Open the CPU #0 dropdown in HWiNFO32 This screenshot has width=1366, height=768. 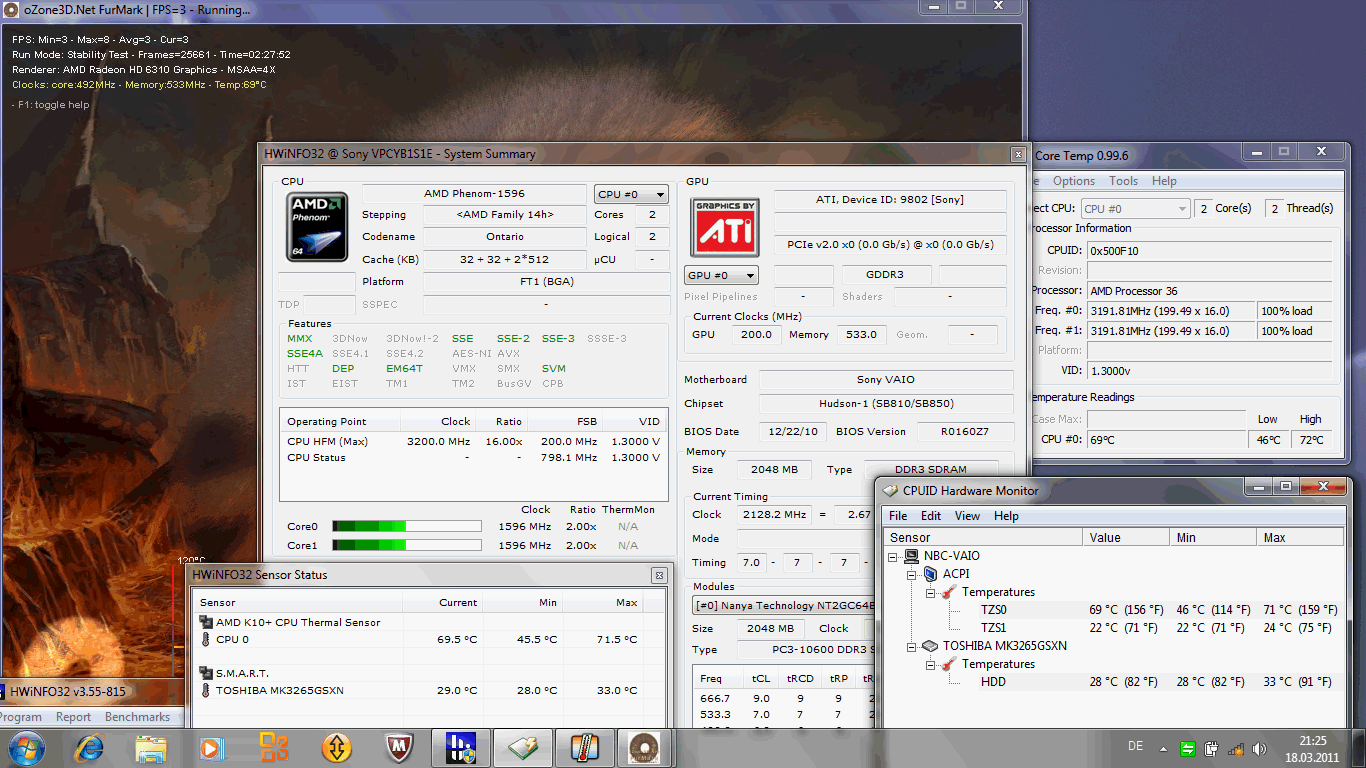[631, 194]
